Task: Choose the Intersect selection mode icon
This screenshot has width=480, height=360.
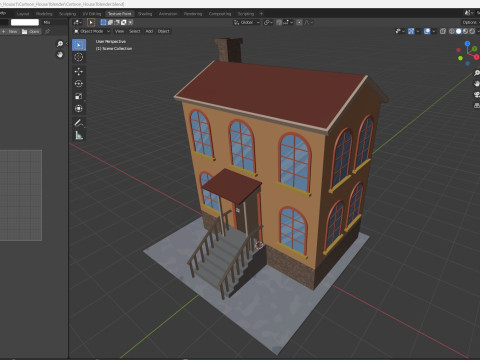Action: [x=130, y=22]
